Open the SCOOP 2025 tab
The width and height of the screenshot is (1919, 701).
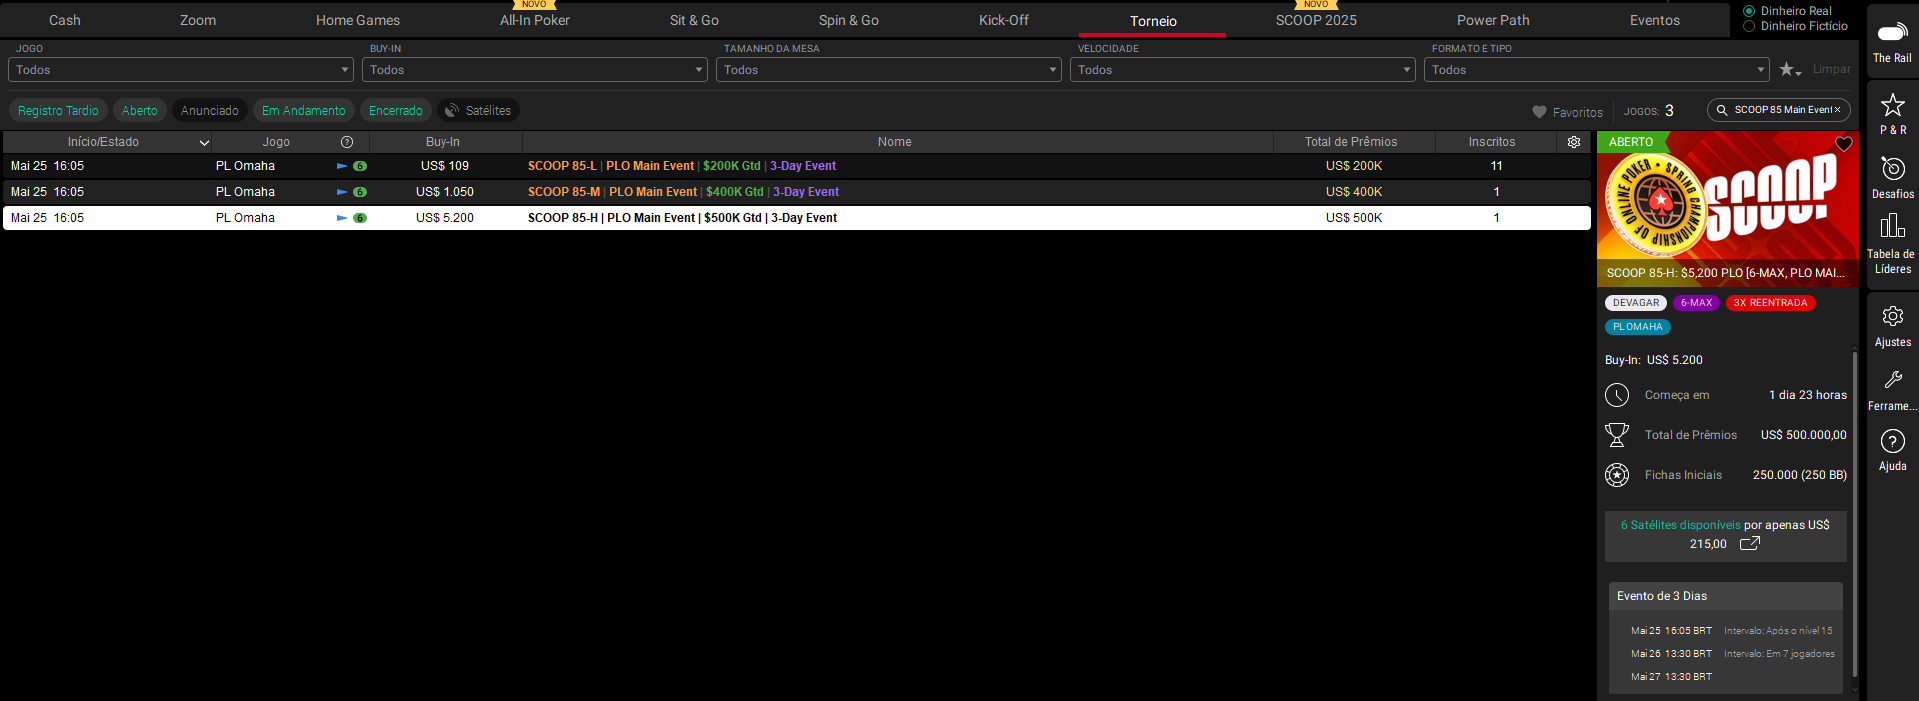click(1316, 20)
